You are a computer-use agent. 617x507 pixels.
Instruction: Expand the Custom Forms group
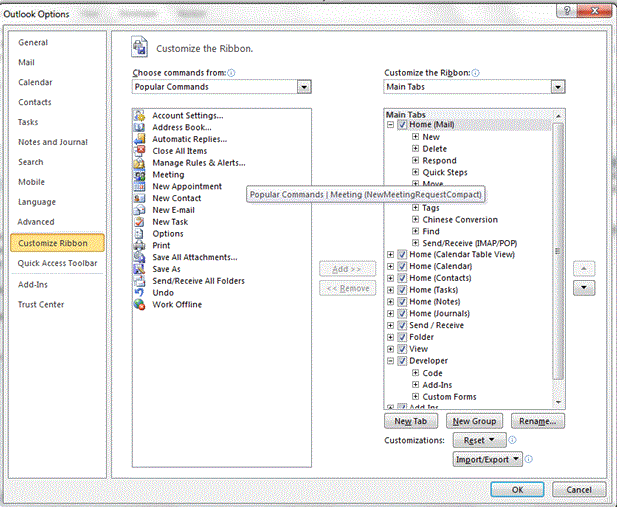coord(415,396)
